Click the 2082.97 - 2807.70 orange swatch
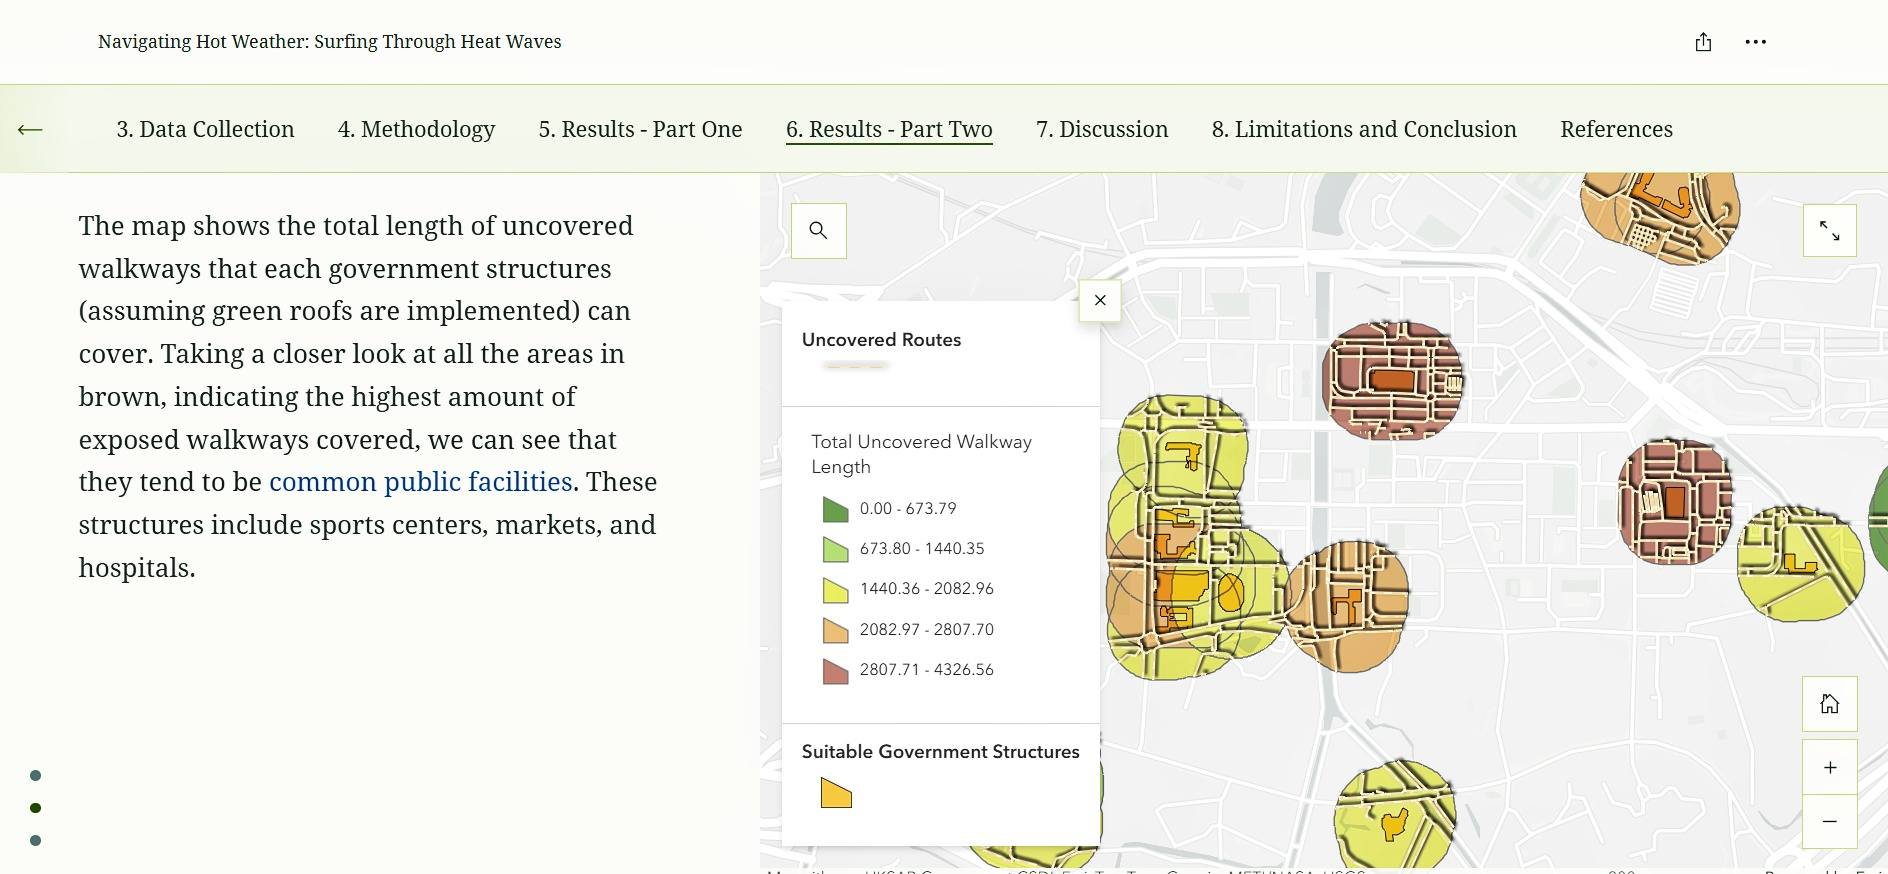Image resolution: width=1888 pixels, height=874 pixels. tap(835, 630)
